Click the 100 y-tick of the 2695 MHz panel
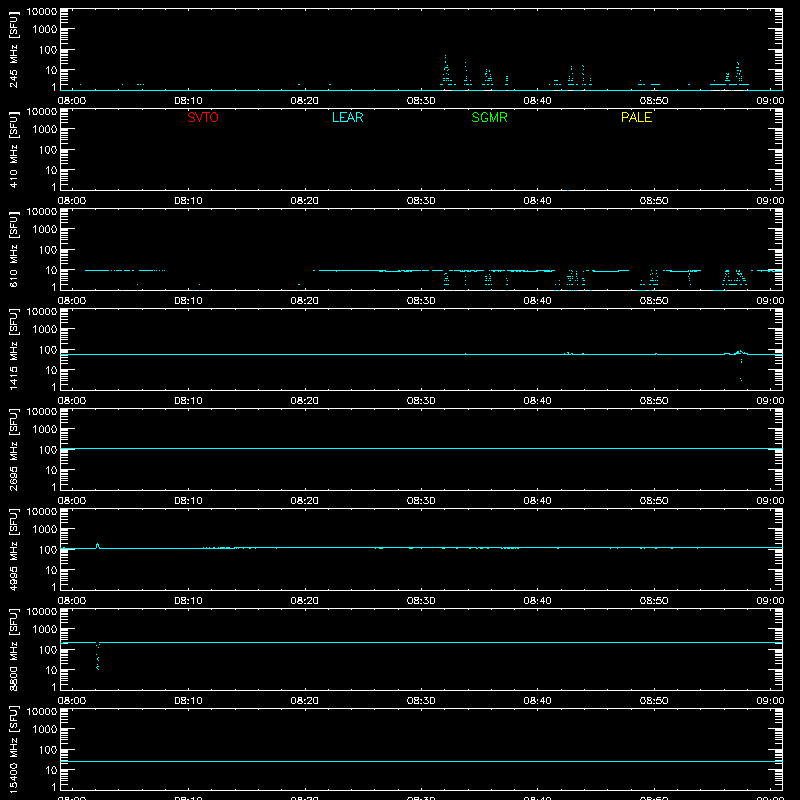 tap(49, 450)
